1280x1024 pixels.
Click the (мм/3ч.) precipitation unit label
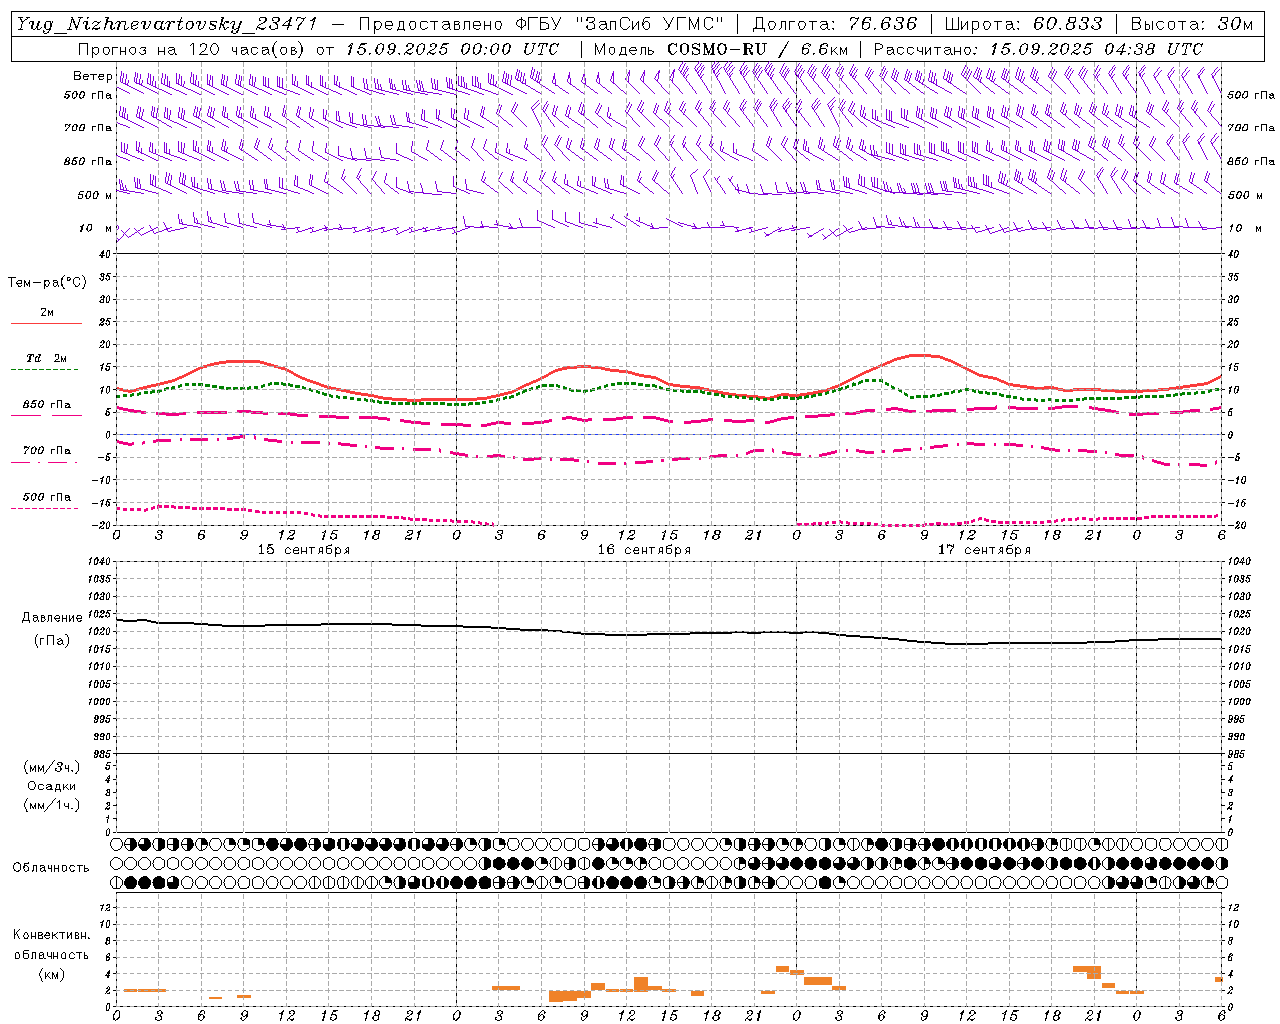click(x=52, y=767)
